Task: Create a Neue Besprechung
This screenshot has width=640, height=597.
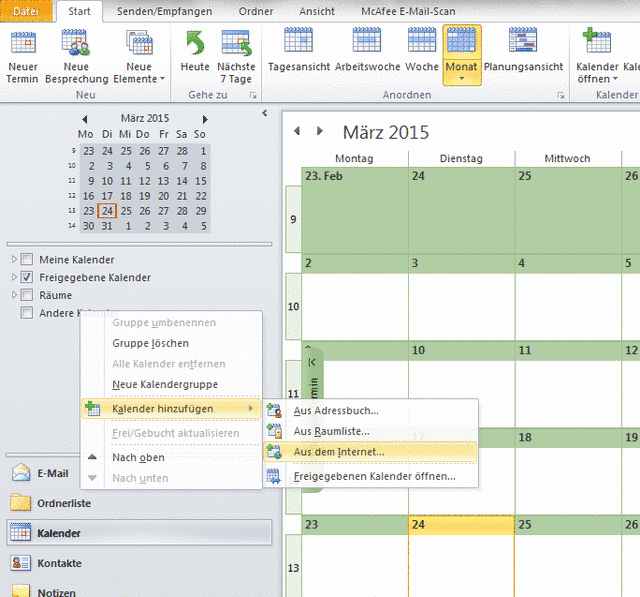Action: [76, 44]
